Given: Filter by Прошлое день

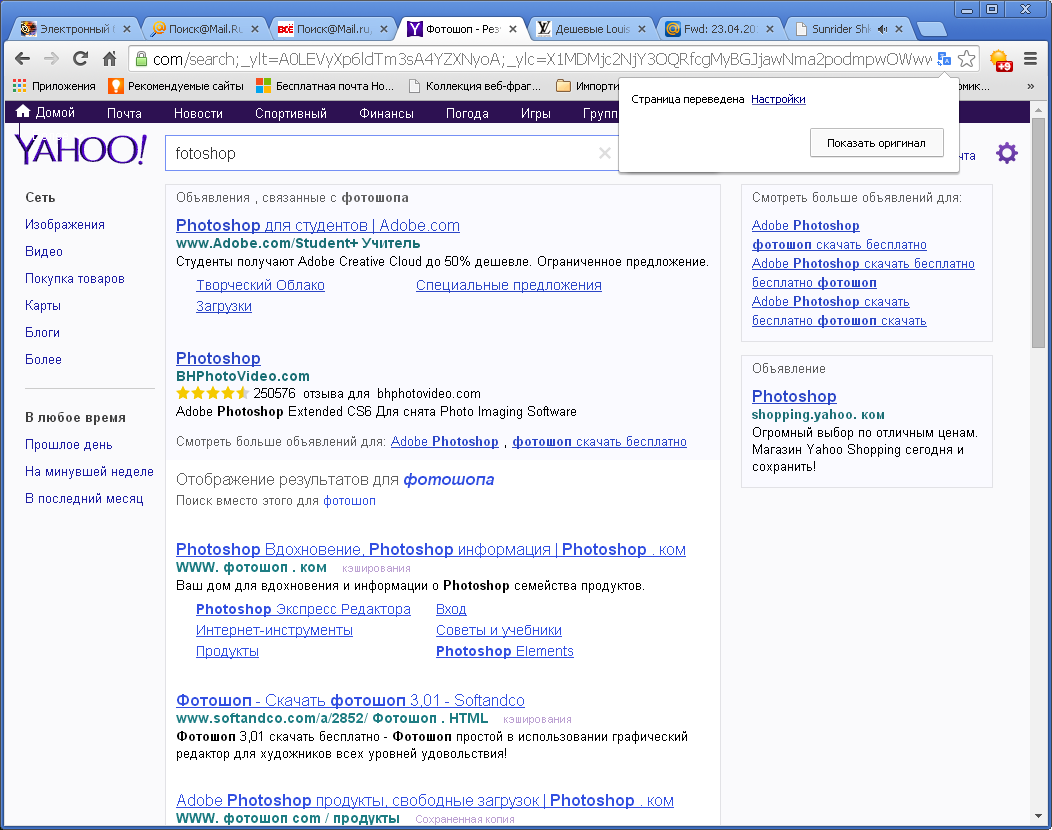Looking at the screenshot, I should pos(68,444).
